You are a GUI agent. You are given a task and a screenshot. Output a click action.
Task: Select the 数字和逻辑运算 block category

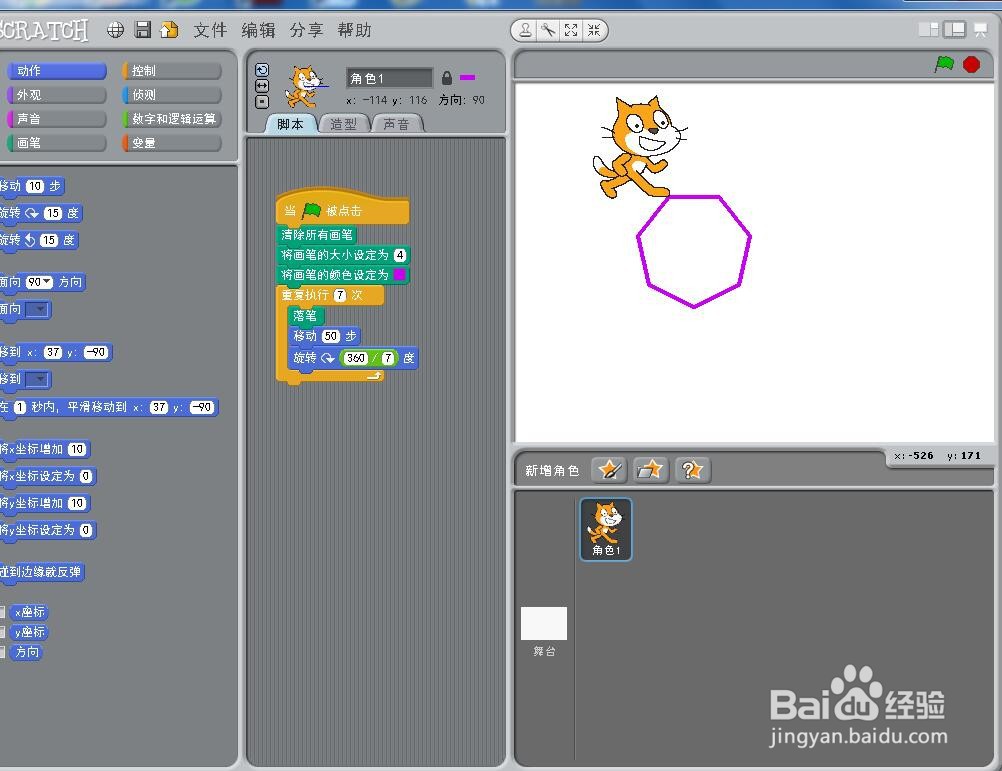[171, 119]
